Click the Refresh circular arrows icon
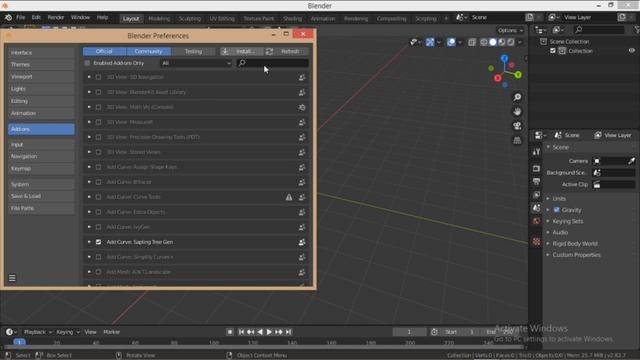Image resolution: width=640 pixels, height=360 pixels. pyautogui.click(x=269, y=51)
